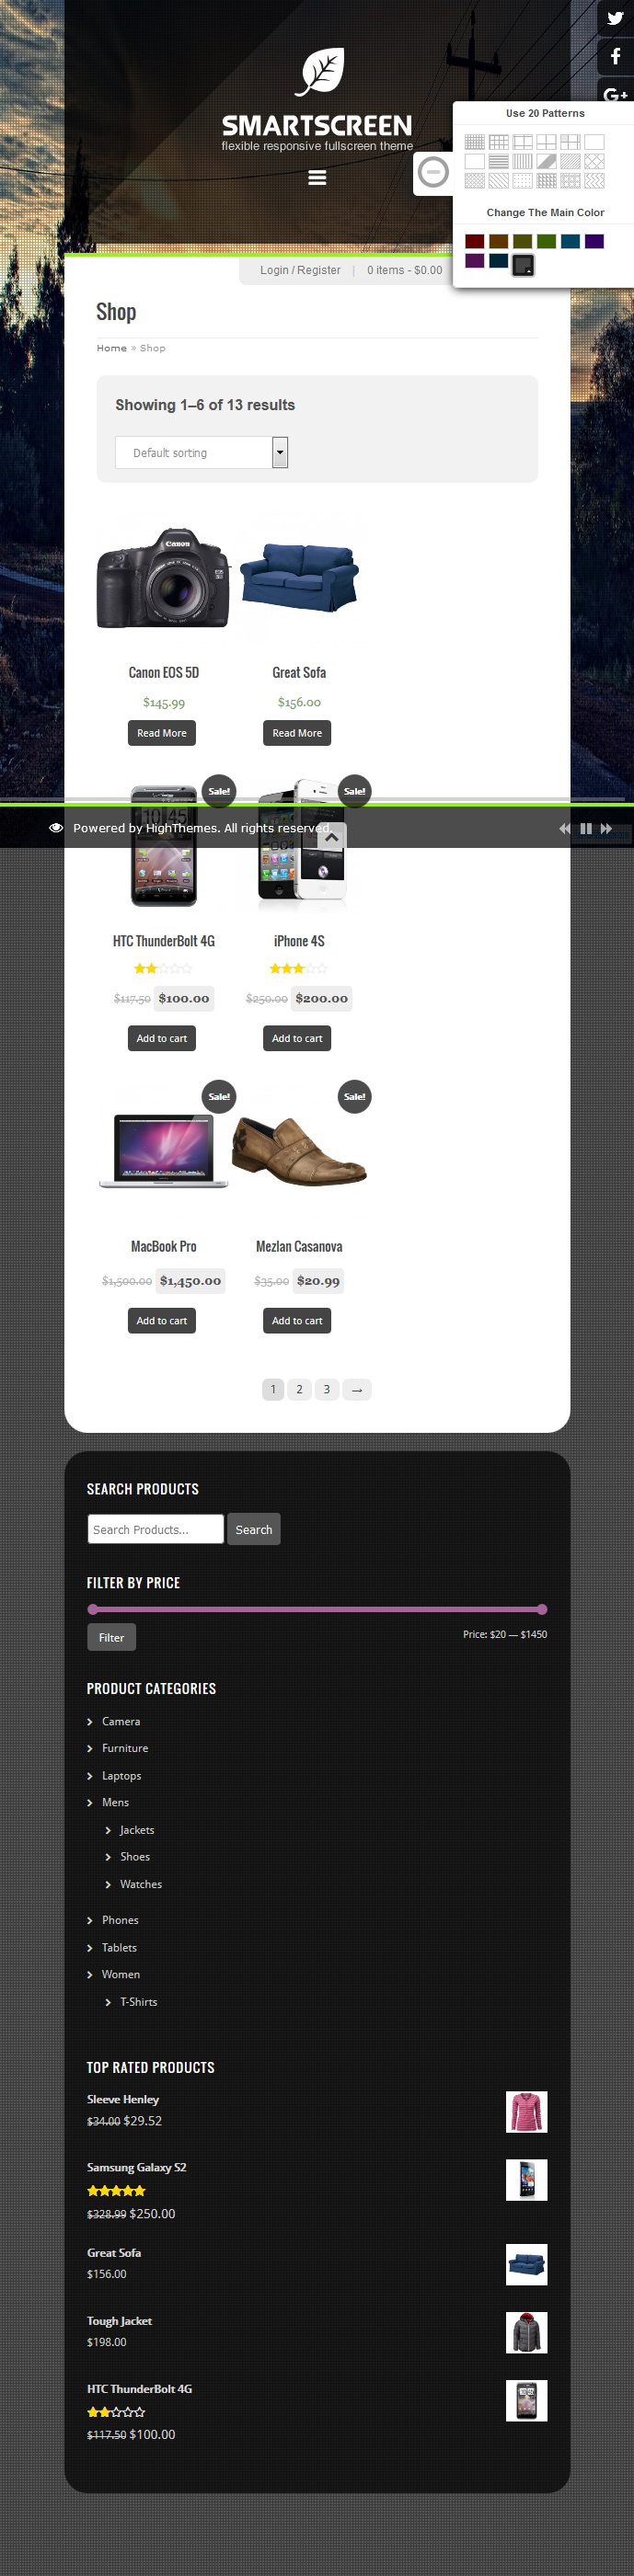Add HTC ThunderBolt 4G to cart
This screenshot has width=634, height=2576.
pyautogui.click(x=162, y=1038)
